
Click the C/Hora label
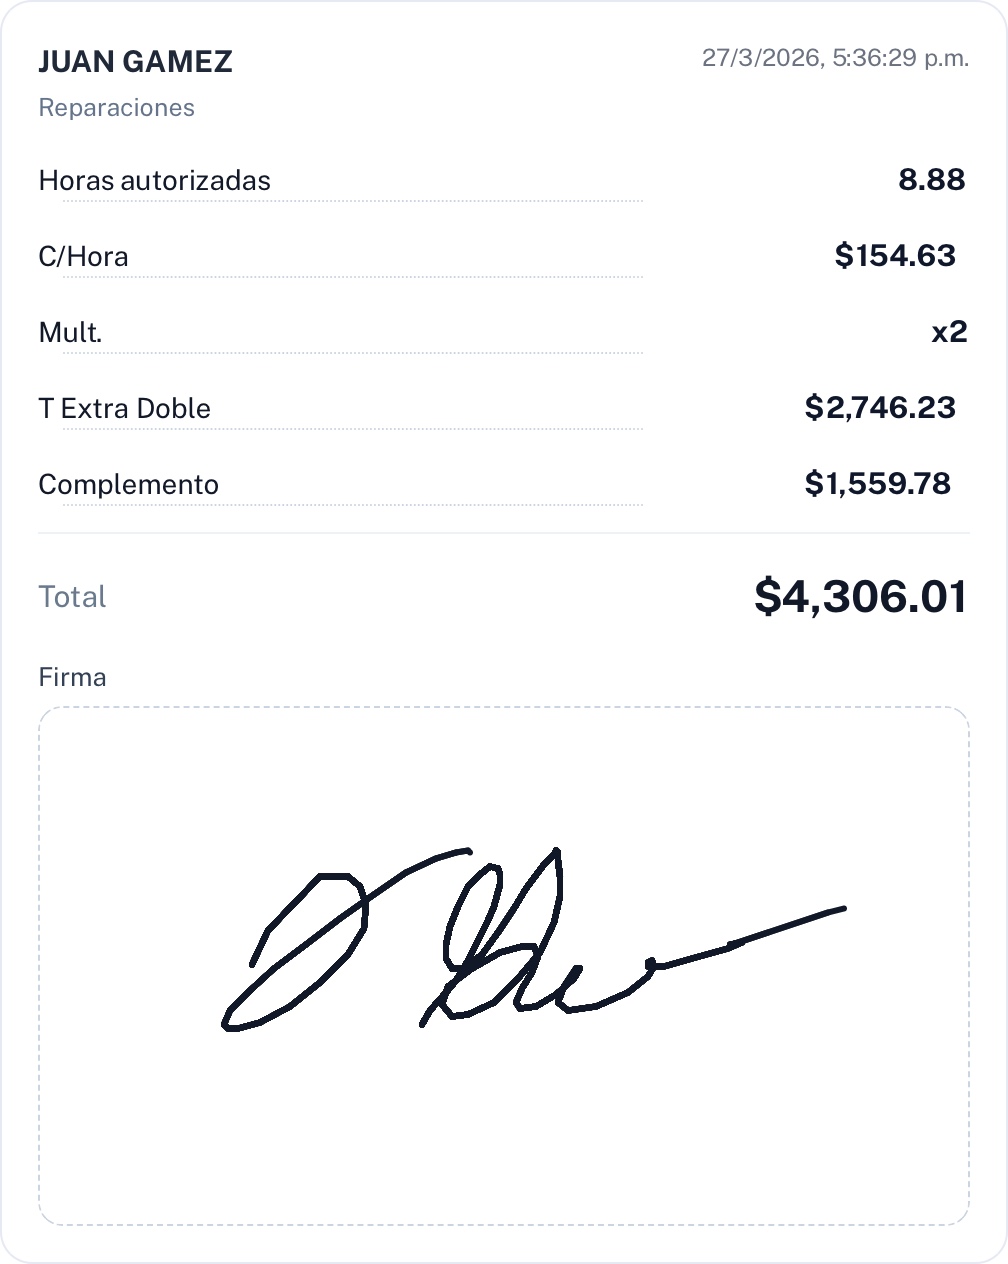click(x=83, y=257)
